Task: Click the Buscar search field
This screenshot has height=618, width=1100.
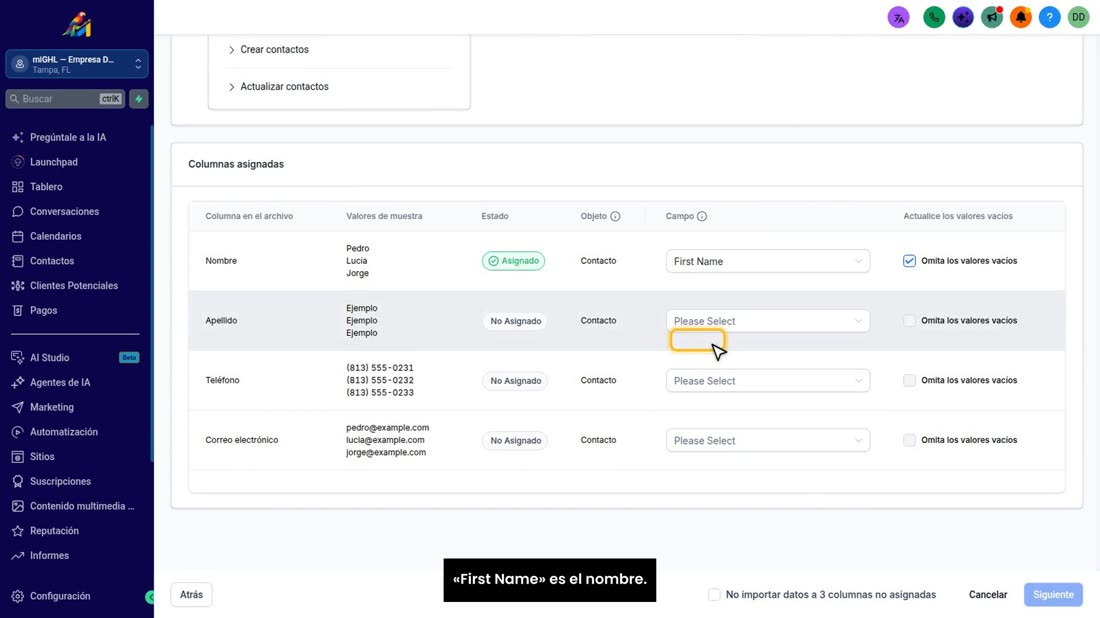Action: pos(65,99)
